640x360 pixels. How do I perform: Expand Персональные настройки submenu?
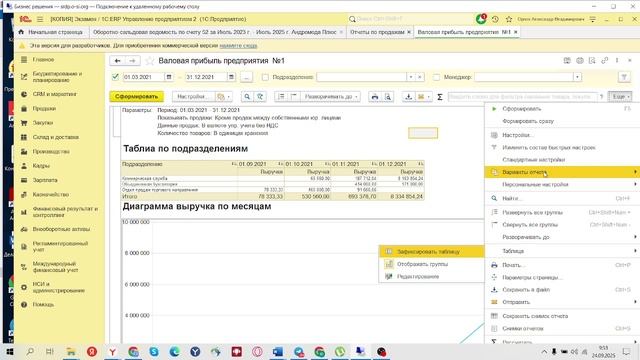(562, 184)
